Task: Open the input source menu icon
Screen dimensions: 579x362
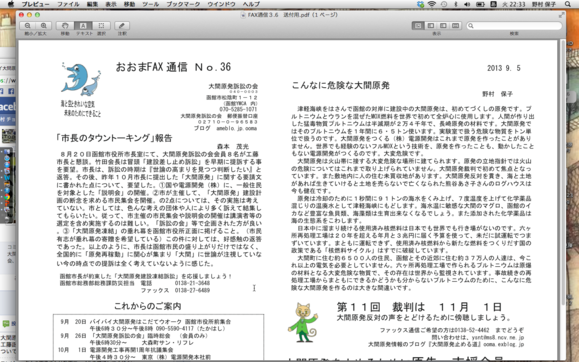Action: pyautogui.click(x=493, y=4)
